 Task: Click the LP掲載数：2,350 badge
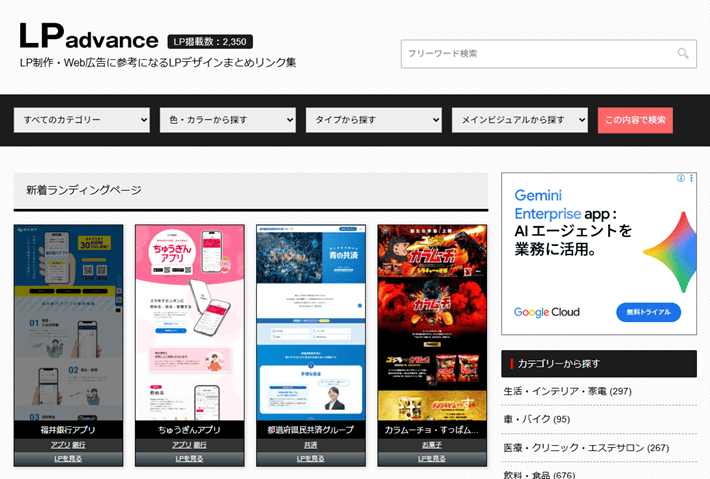(210, 42)
